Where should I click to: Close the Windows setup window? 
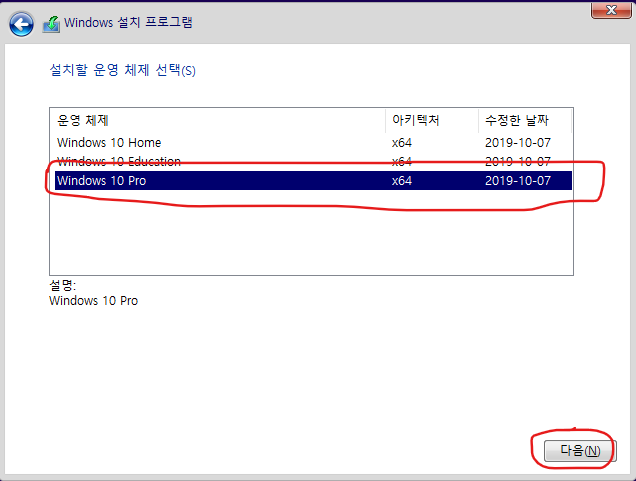611,10
